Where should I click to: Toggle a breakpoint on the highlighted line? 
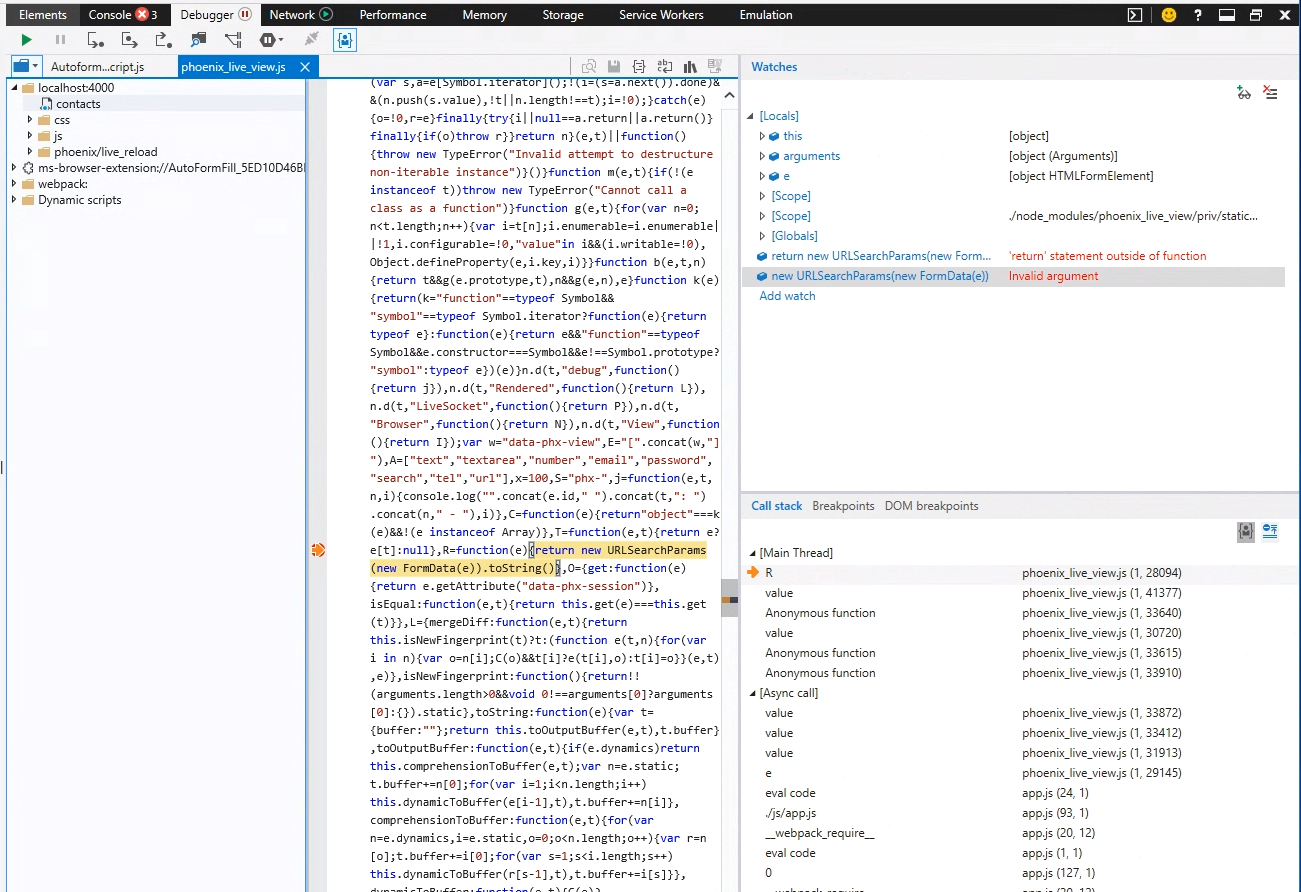[318, 549]
